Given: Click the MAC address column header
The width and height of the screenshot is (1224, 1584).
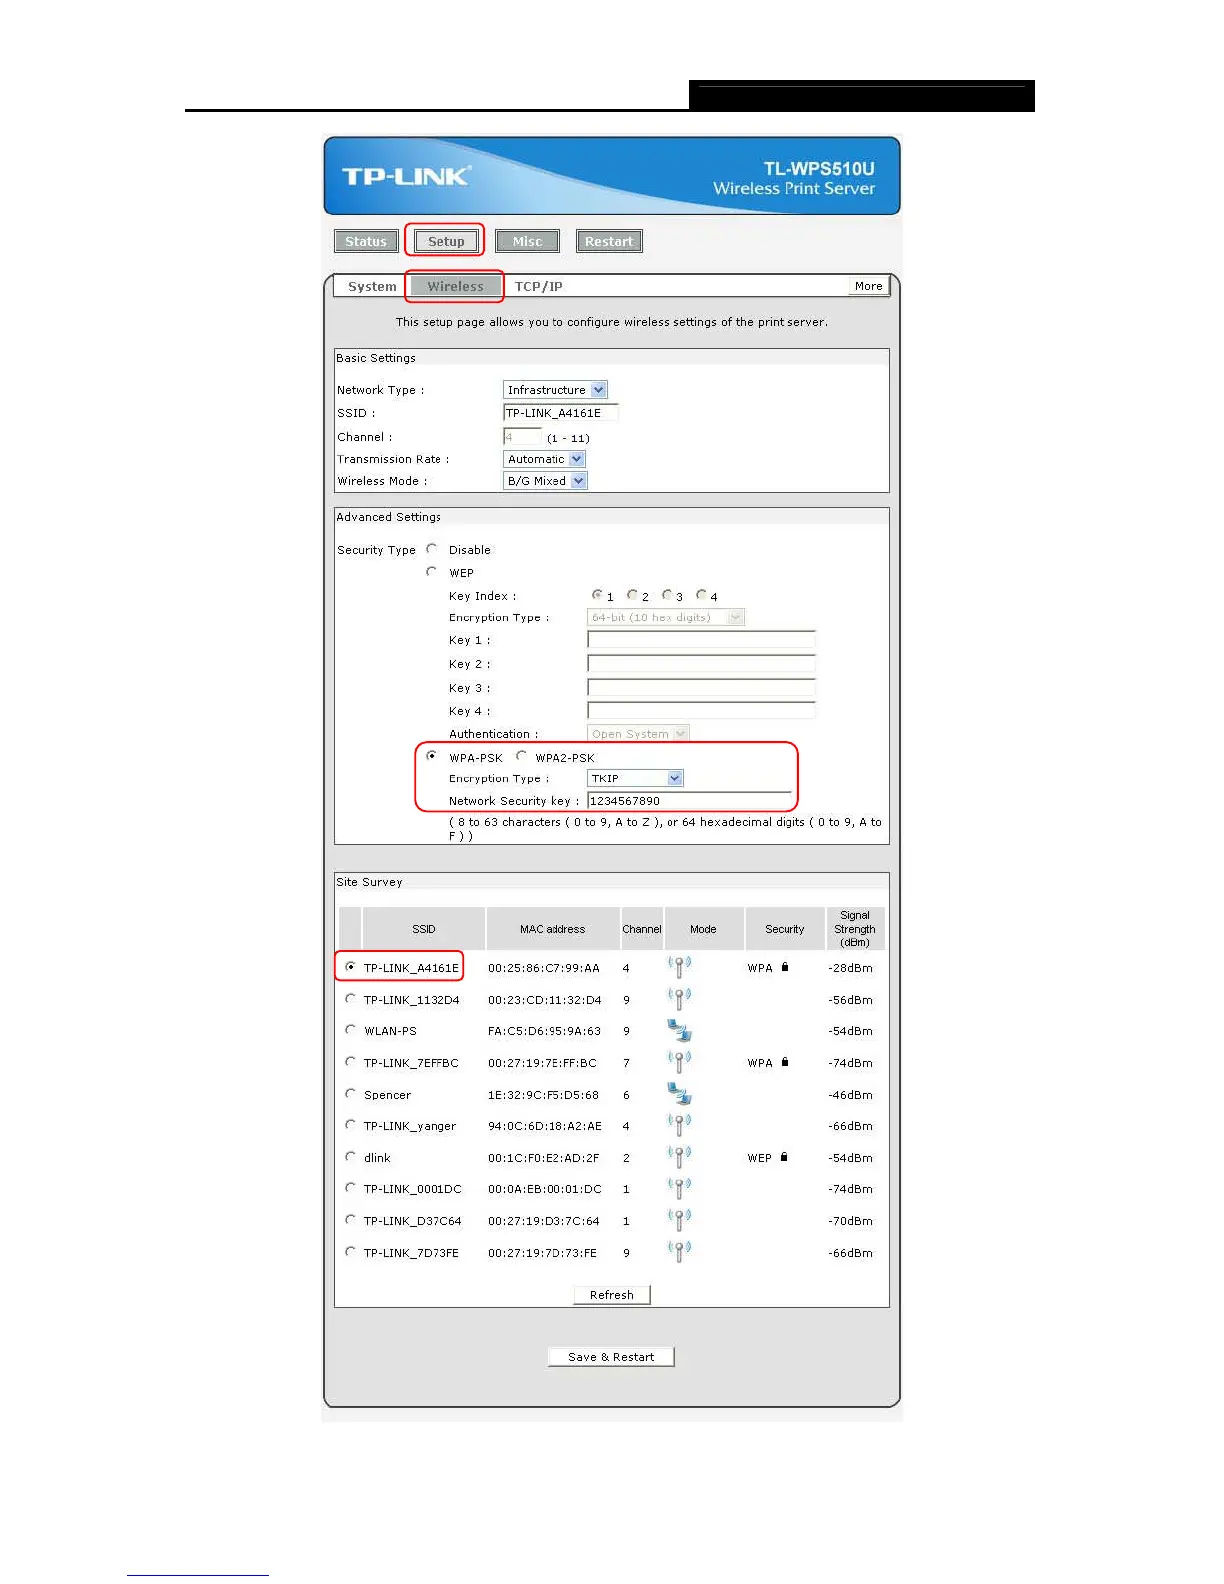Looking at the screenshot, I should (x=552, y=929).
